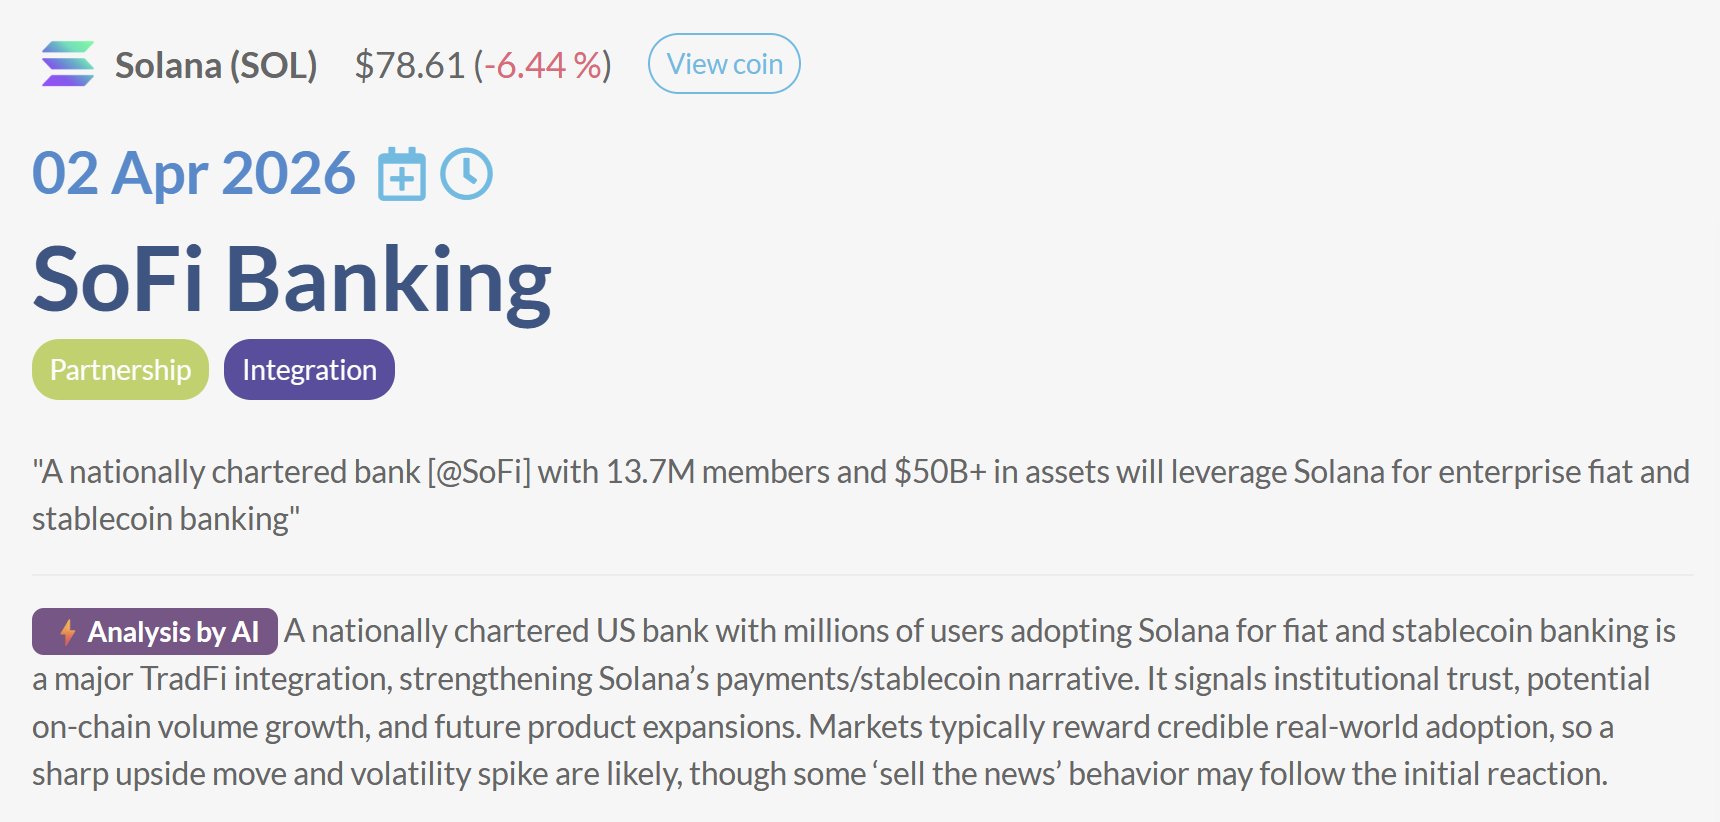The image size is (1720, 822).
Task: Click the lightning bolt icon in AI badge
Action: pyautogui.click(x=67, y=632)
